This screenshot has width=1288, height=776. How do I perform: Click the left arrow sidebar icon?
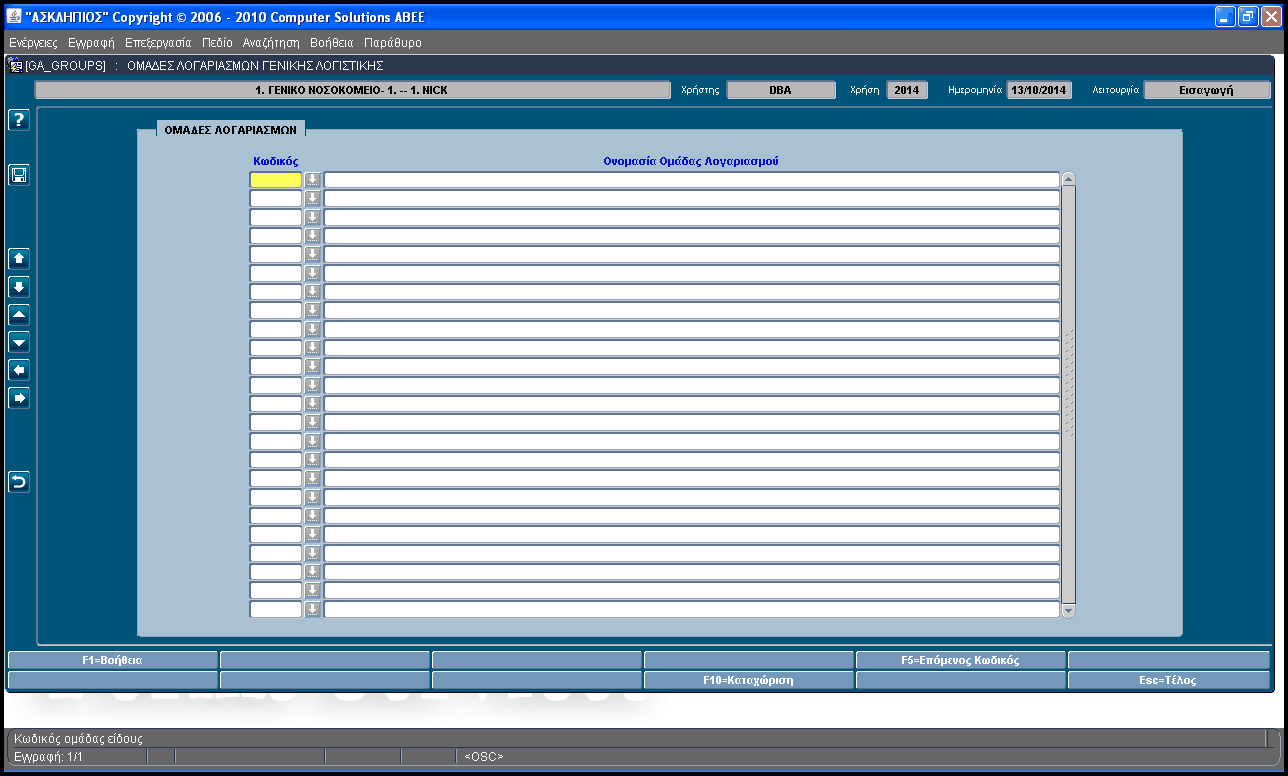tap(18, 370)
